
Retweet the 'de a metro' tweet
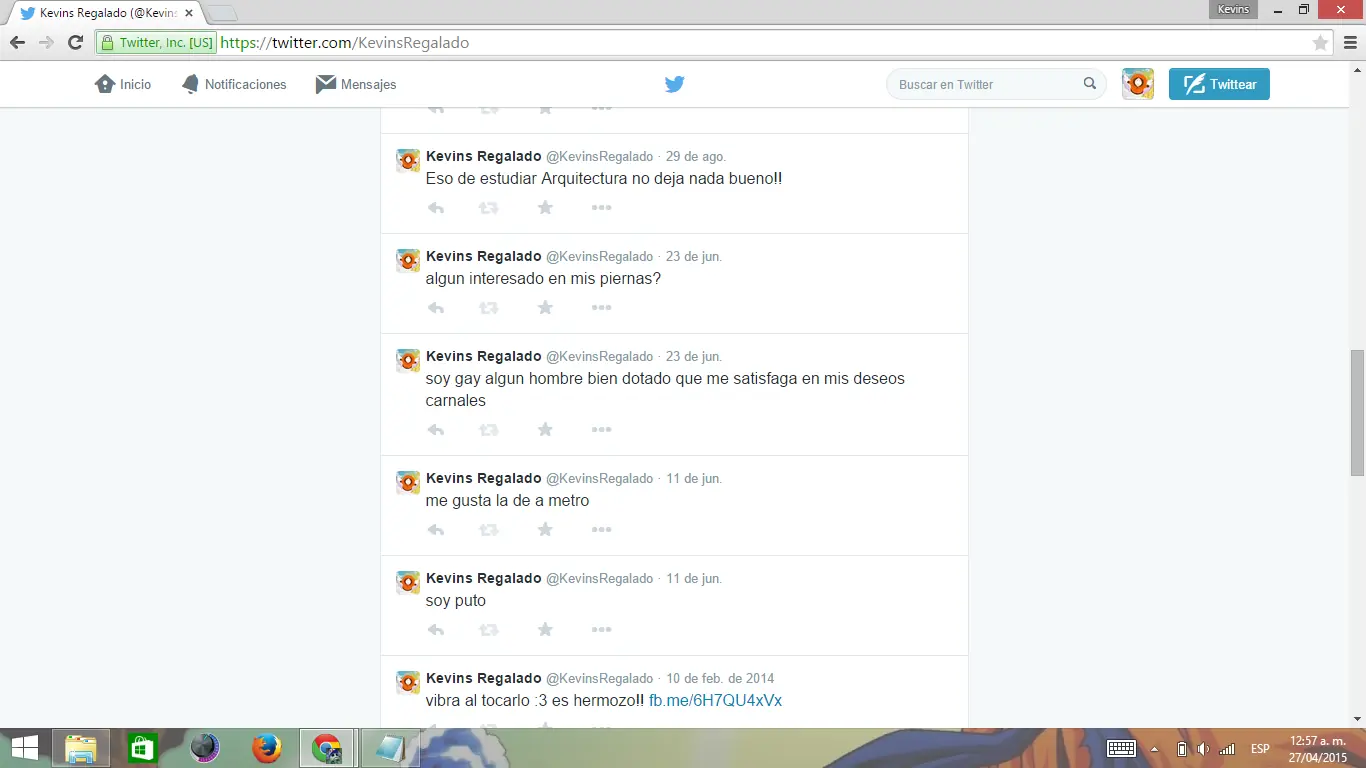point(488,530)
